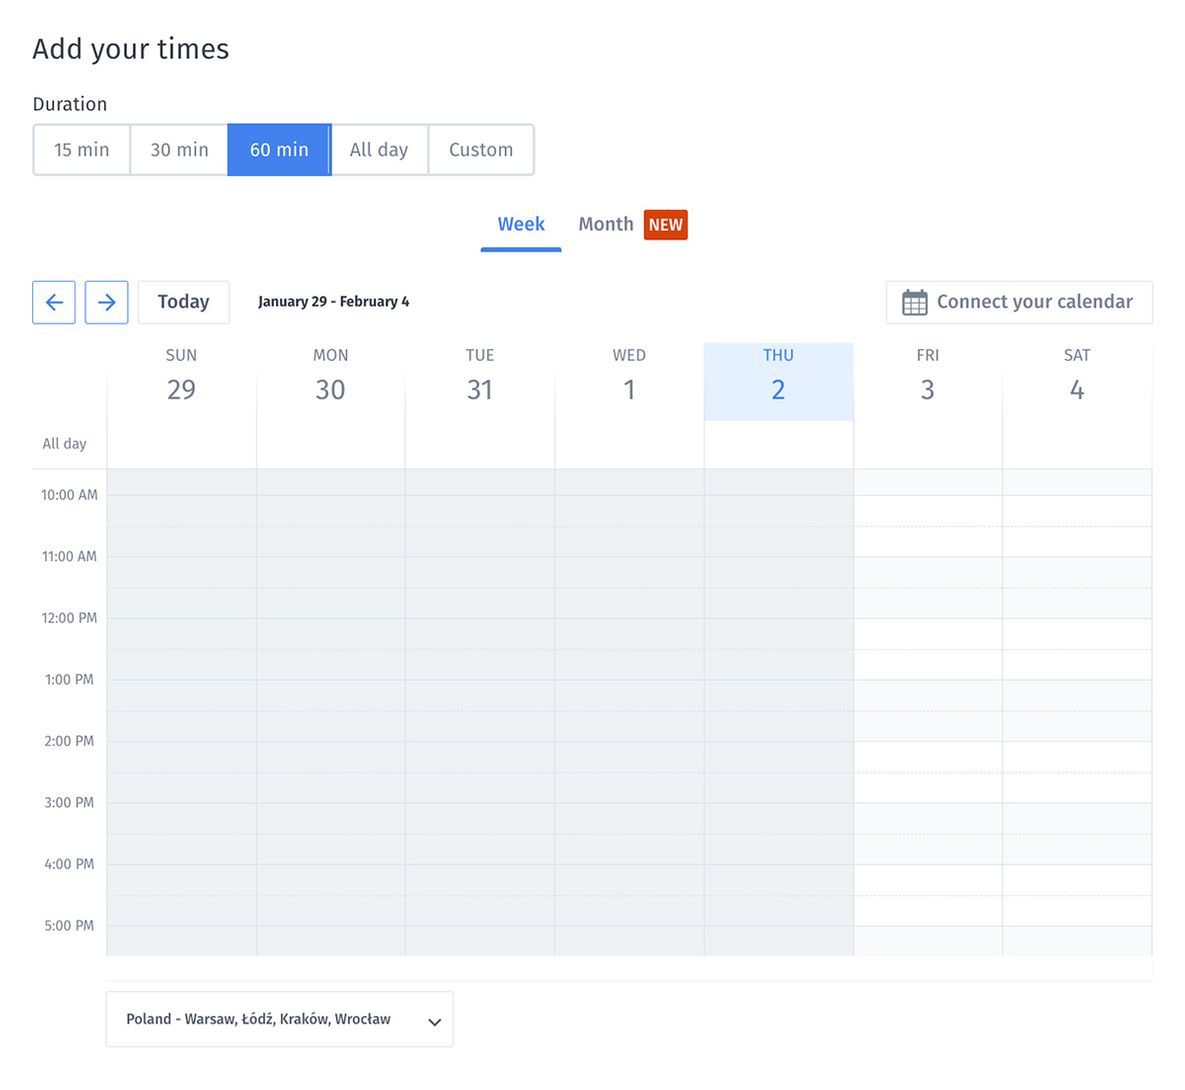Viewport: 1185px width, 1090px height.
Task: Expand timezone list using chevron arrow
Action: [x=434, y=1021]
